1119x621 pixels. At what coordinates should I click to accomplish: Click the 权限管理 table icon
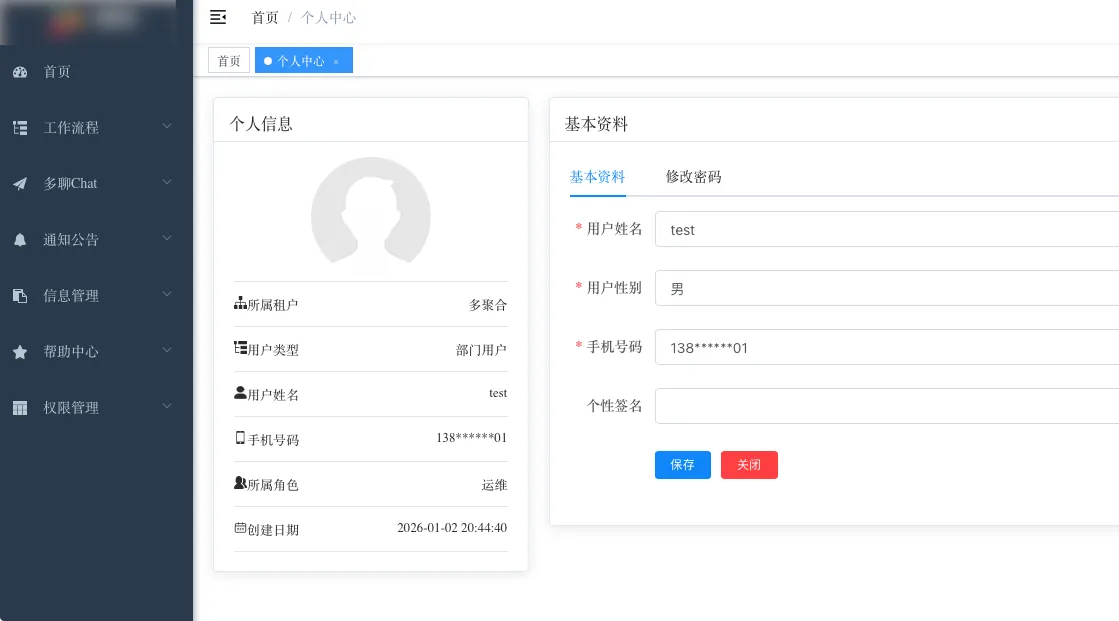pyautogui.click(x=20, y=408)
